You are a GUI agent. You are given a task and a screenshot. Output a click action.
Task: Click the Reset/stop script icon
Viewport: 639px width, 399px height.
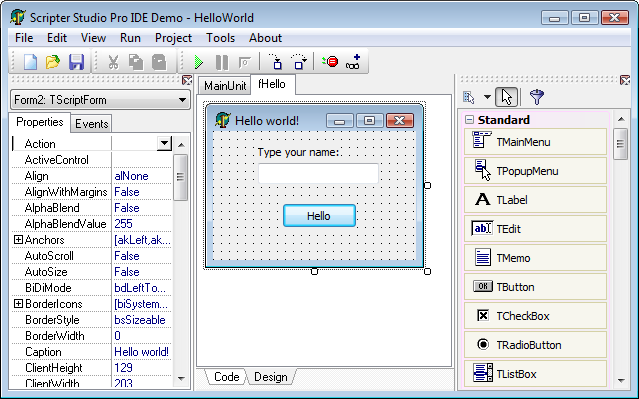pyautogui.click(x=245, y=62)
